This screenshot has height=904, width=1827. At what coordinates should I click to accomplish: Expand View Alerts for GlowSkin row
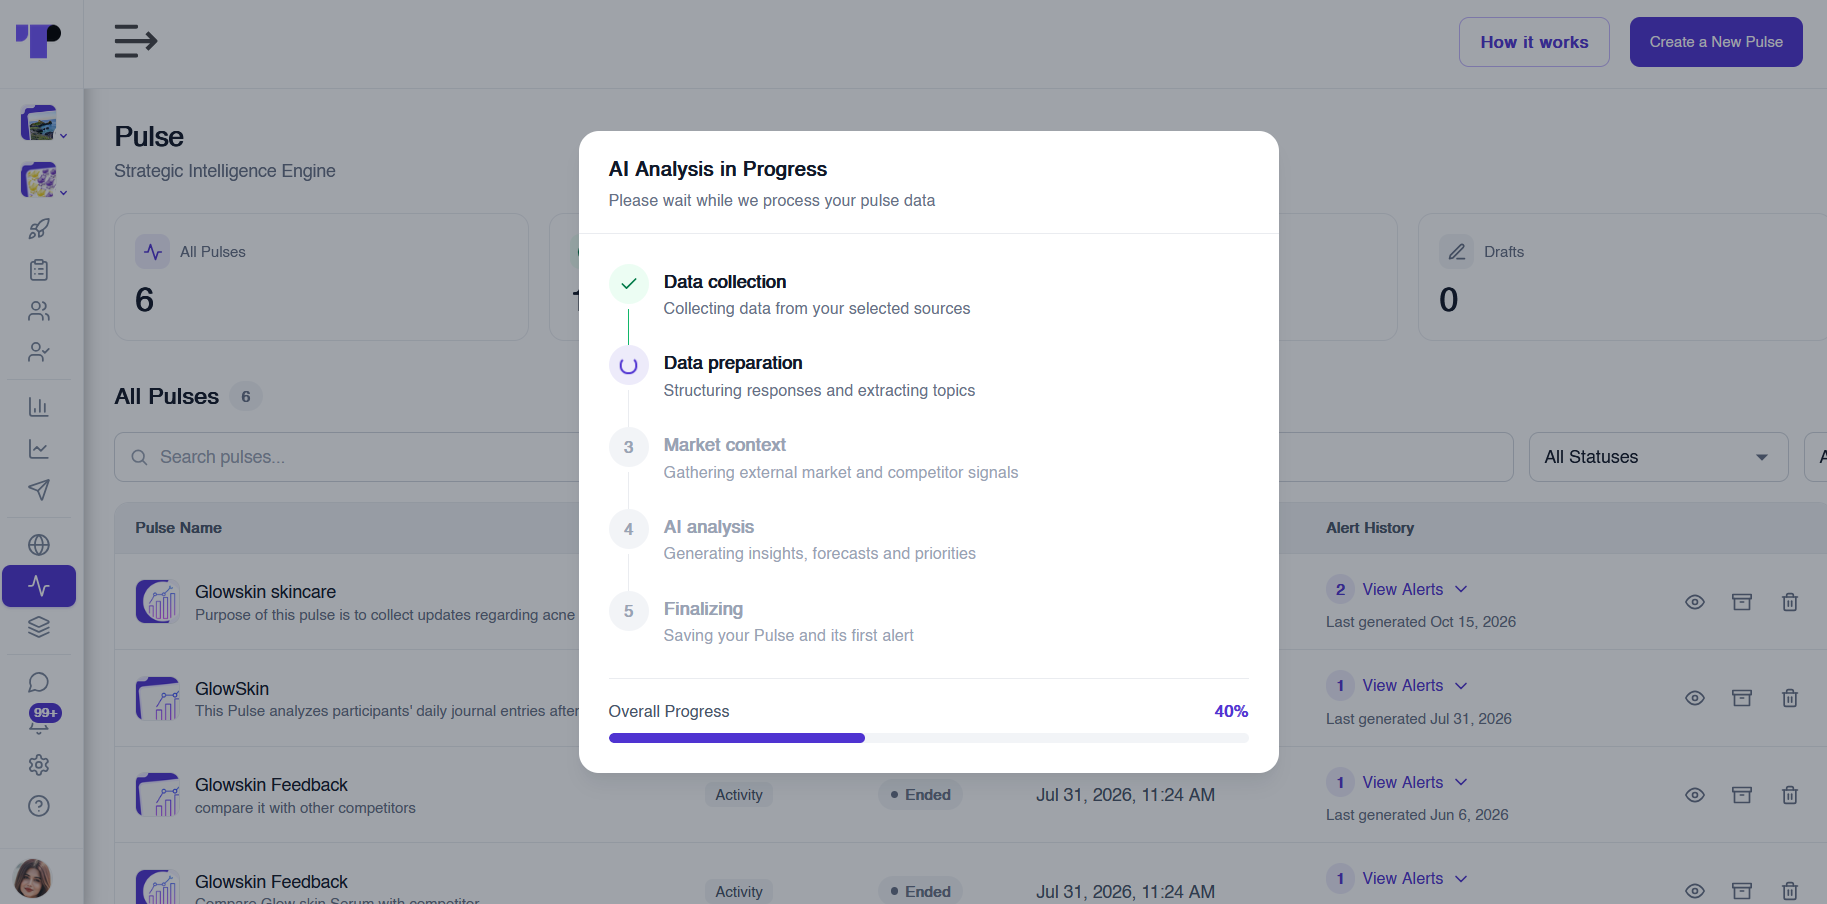pos(1414,685)
